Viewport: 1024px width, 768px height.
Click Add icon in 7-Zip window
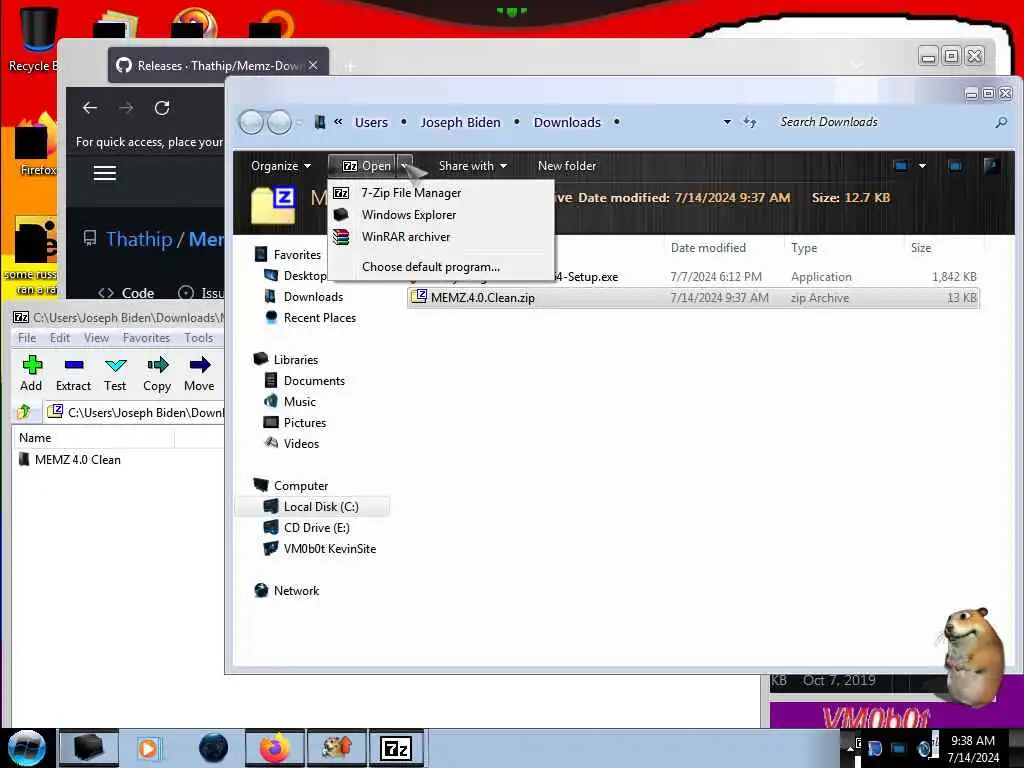(x=31, y=374)
